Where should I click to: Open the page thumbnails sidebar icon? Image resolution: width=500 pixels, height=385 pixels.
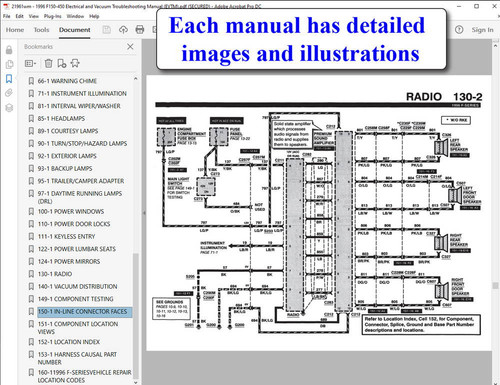click(x=9, y=64)
